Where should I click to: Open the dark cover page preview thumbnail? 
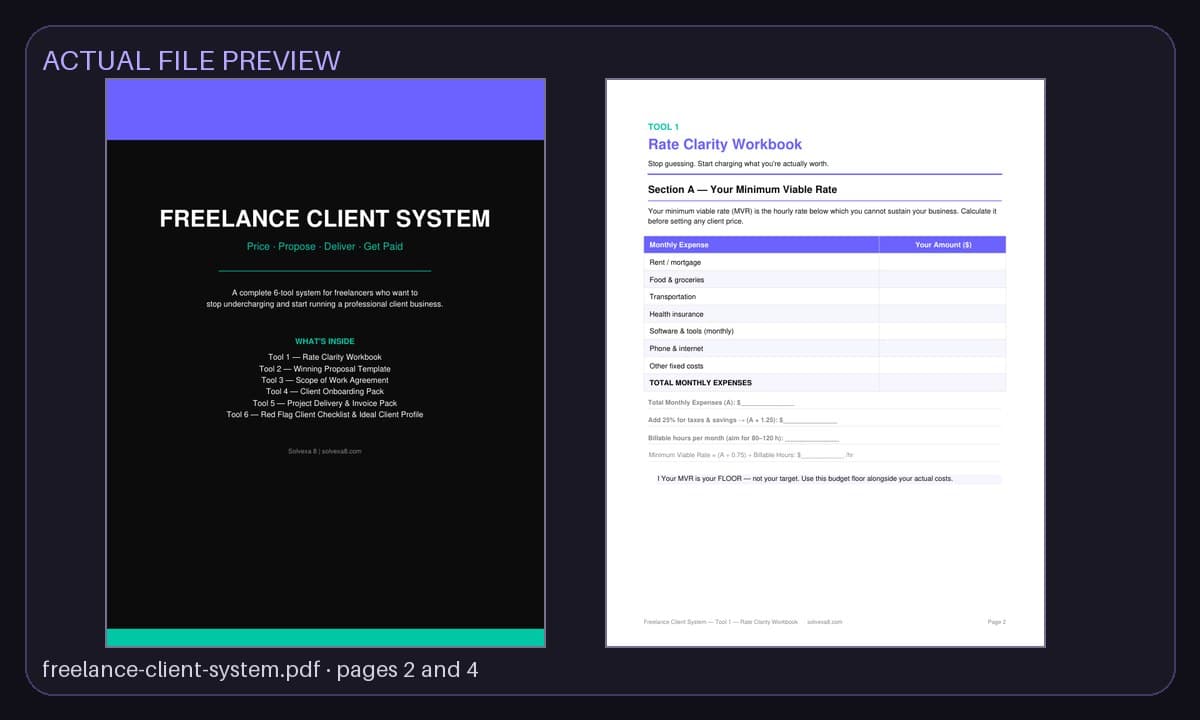[325, 363]
